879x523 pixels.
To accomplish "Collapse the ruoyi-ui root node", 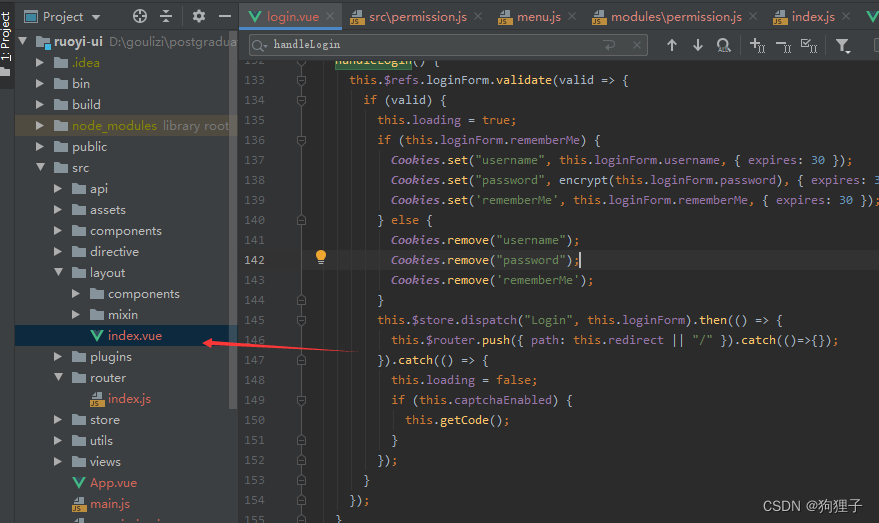I will point(23,41).
